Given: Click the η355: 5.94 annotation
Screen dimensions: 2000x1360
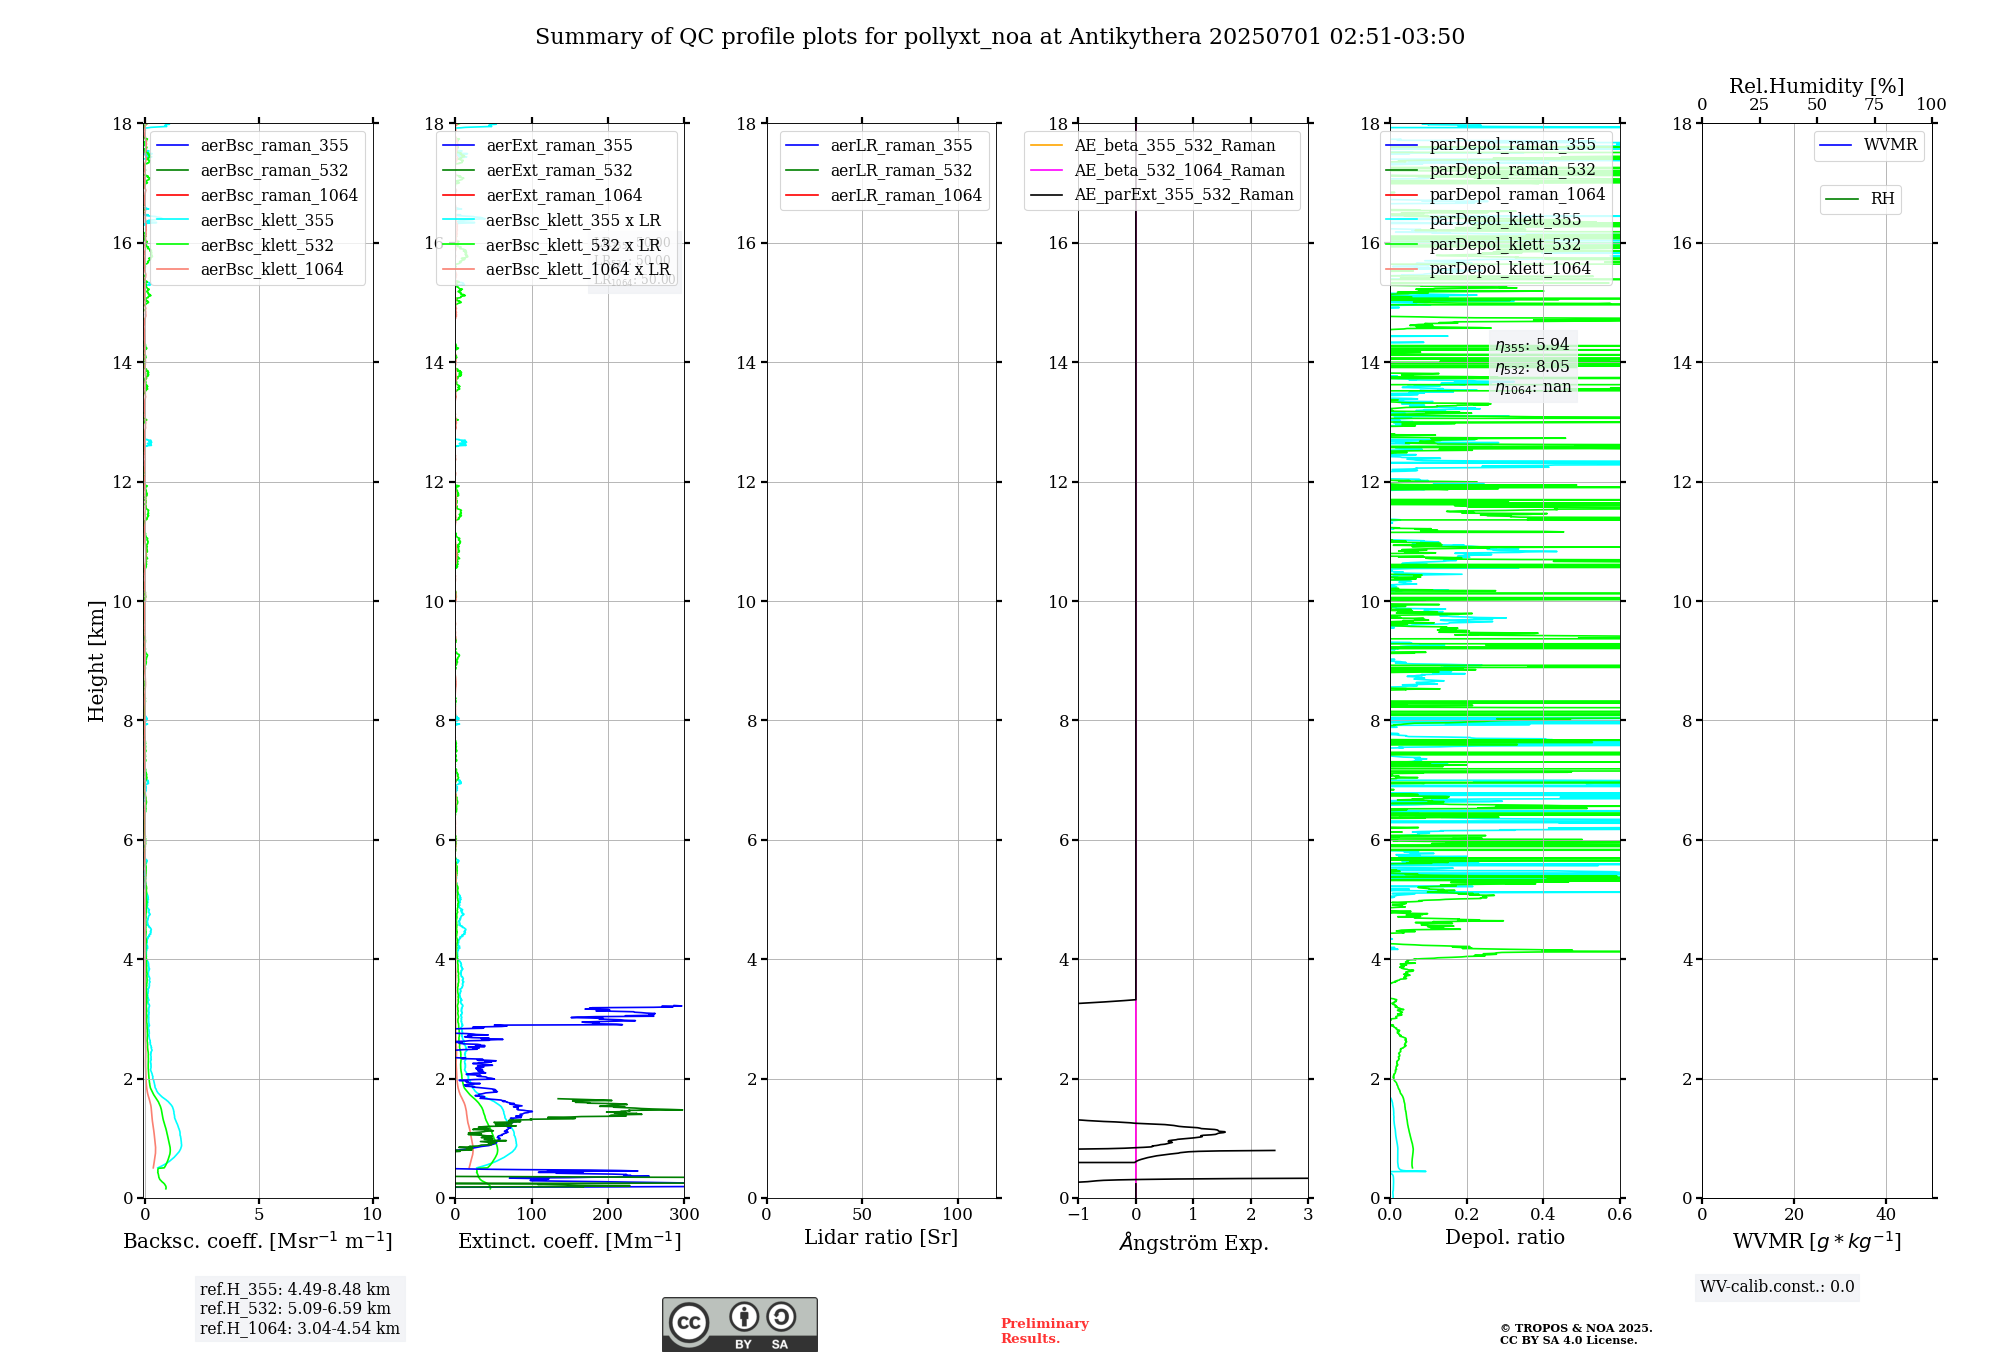Looking at the screenshot, I should coord(1532,345).
